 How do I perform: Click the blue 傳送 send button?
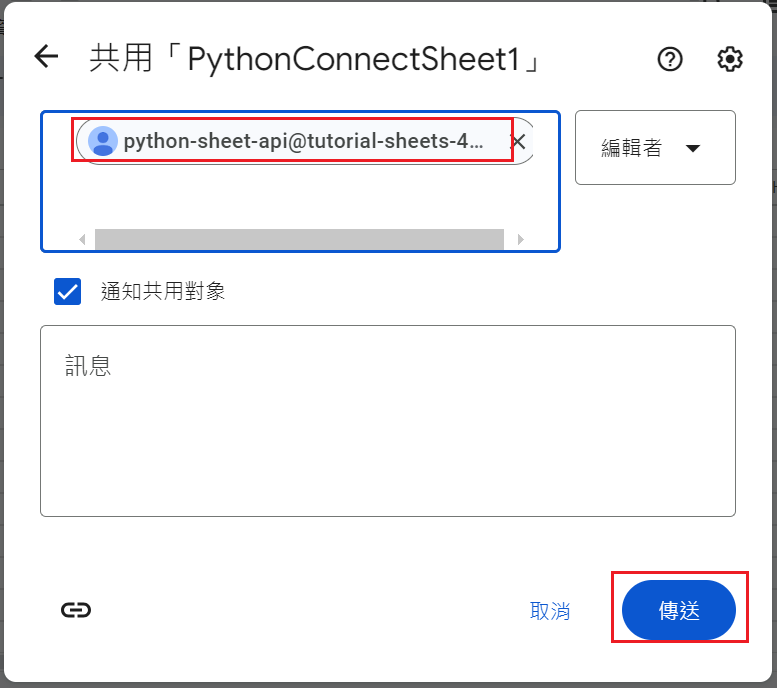pos(678,610)
